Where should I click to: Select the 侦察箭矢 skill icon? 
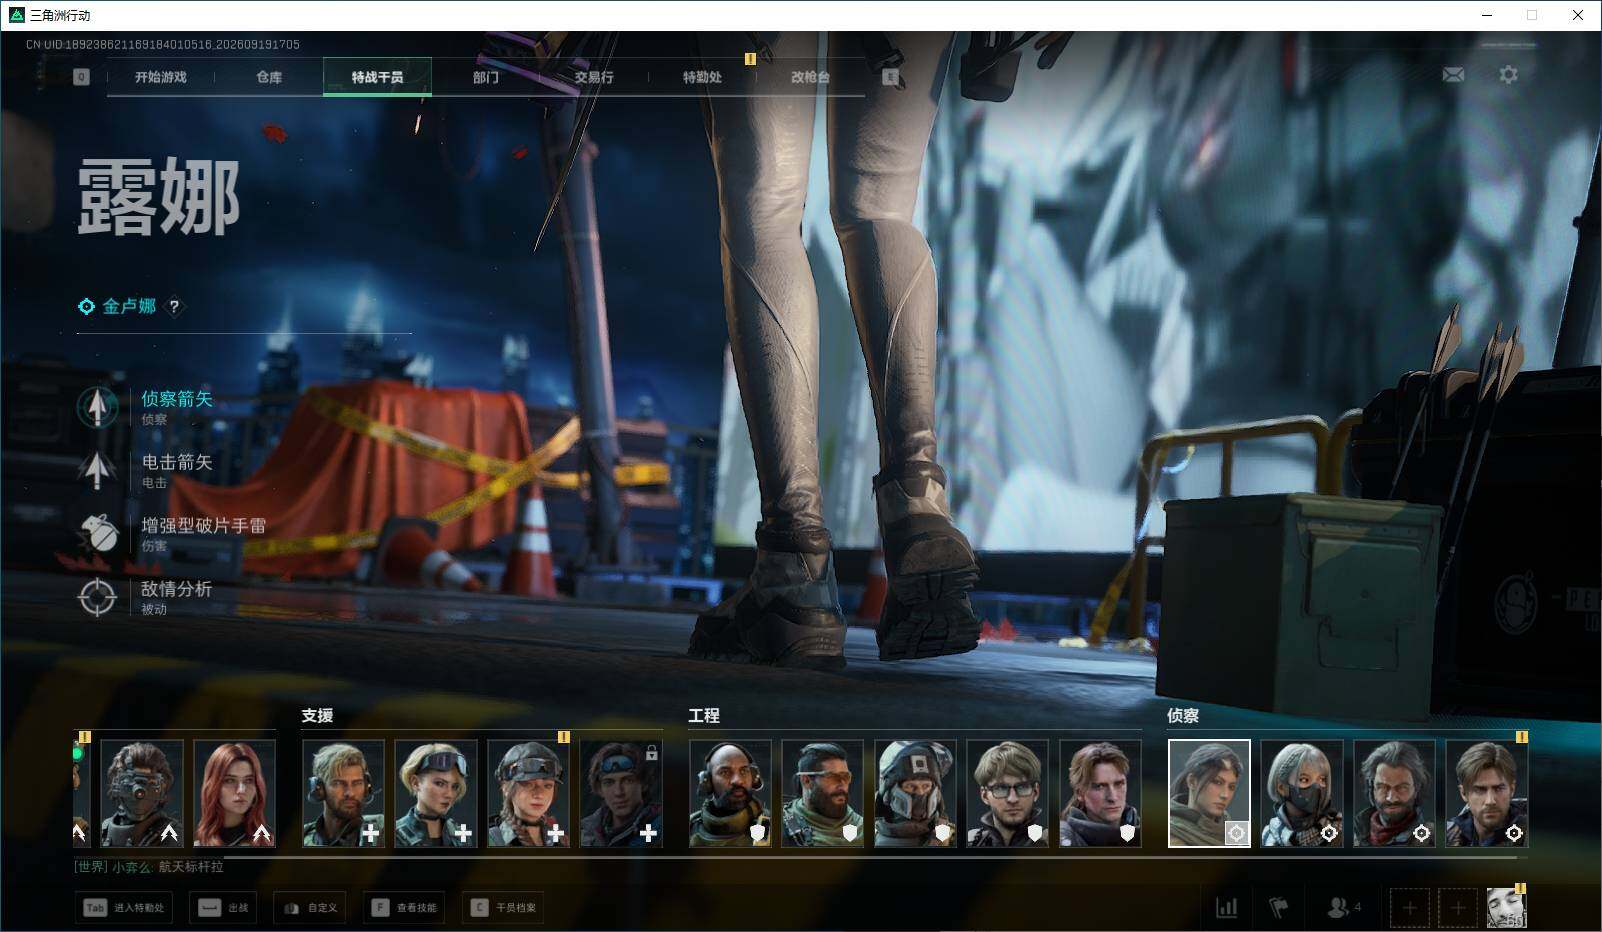pyautogui.click(x=97, y=407)
